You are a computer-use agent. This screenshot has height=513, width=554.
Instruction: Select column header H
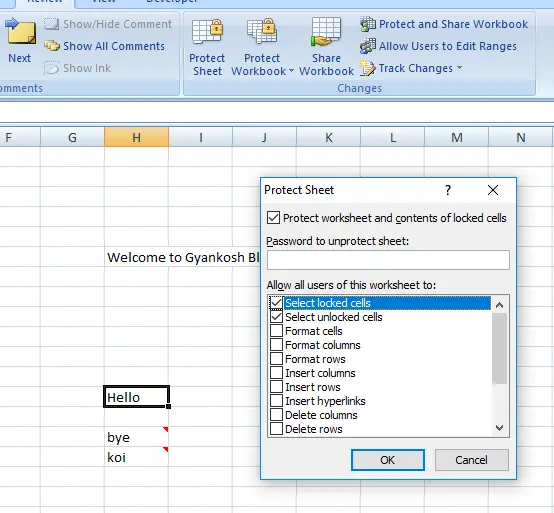coord(136,137)
